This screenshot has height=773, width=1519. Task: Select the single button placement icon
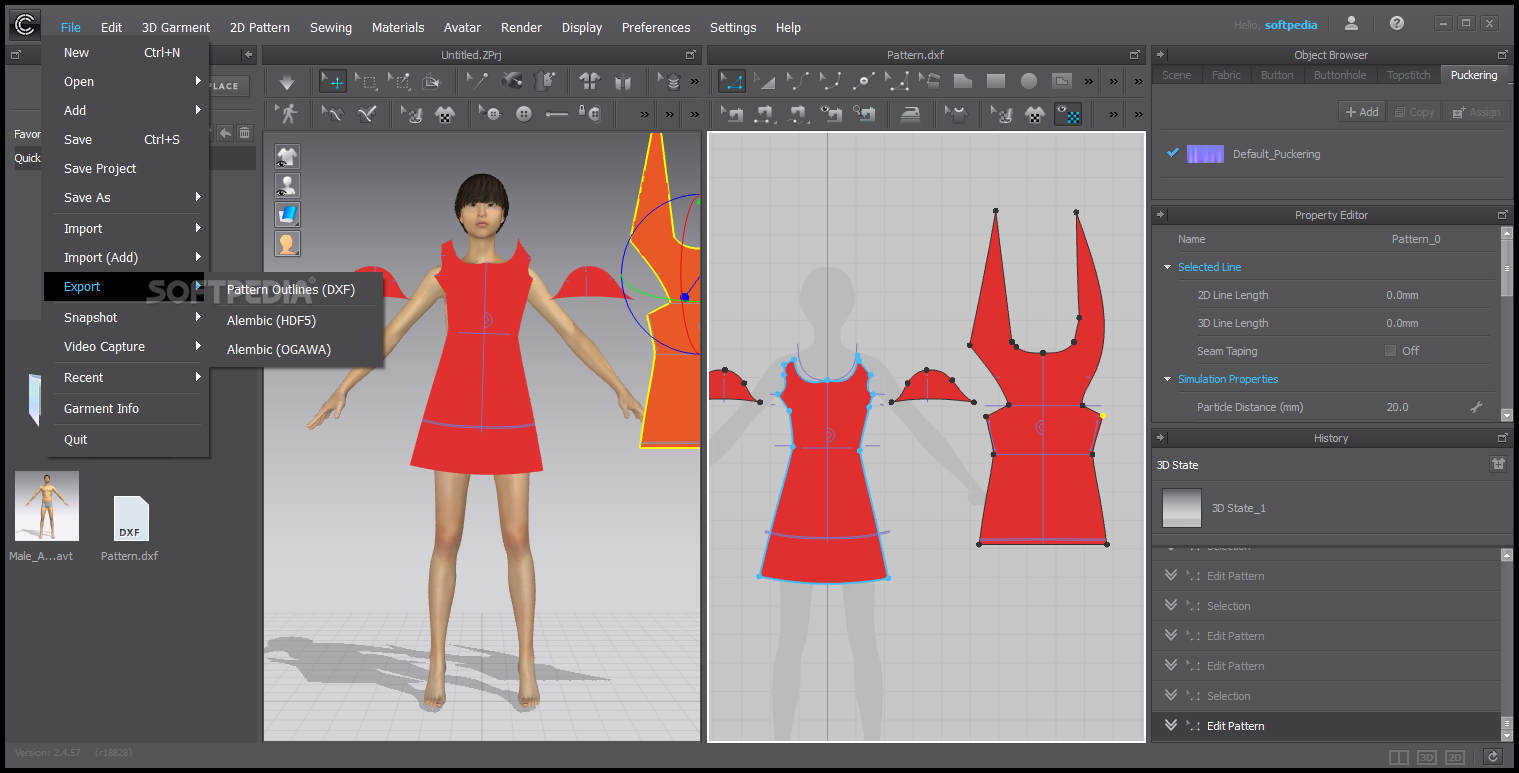click(524, 114)
